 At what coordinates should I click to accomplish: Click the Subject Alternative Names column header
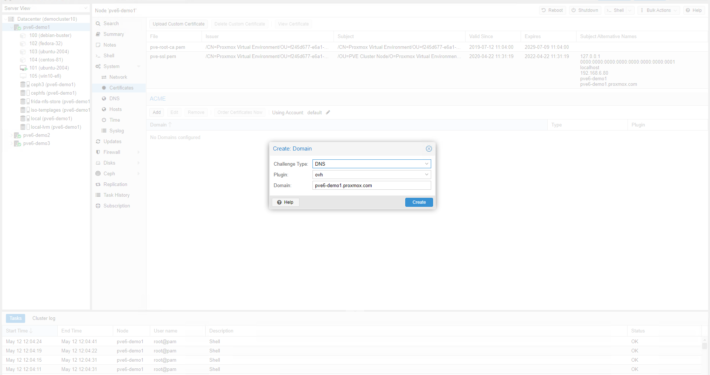pos(642,36)
